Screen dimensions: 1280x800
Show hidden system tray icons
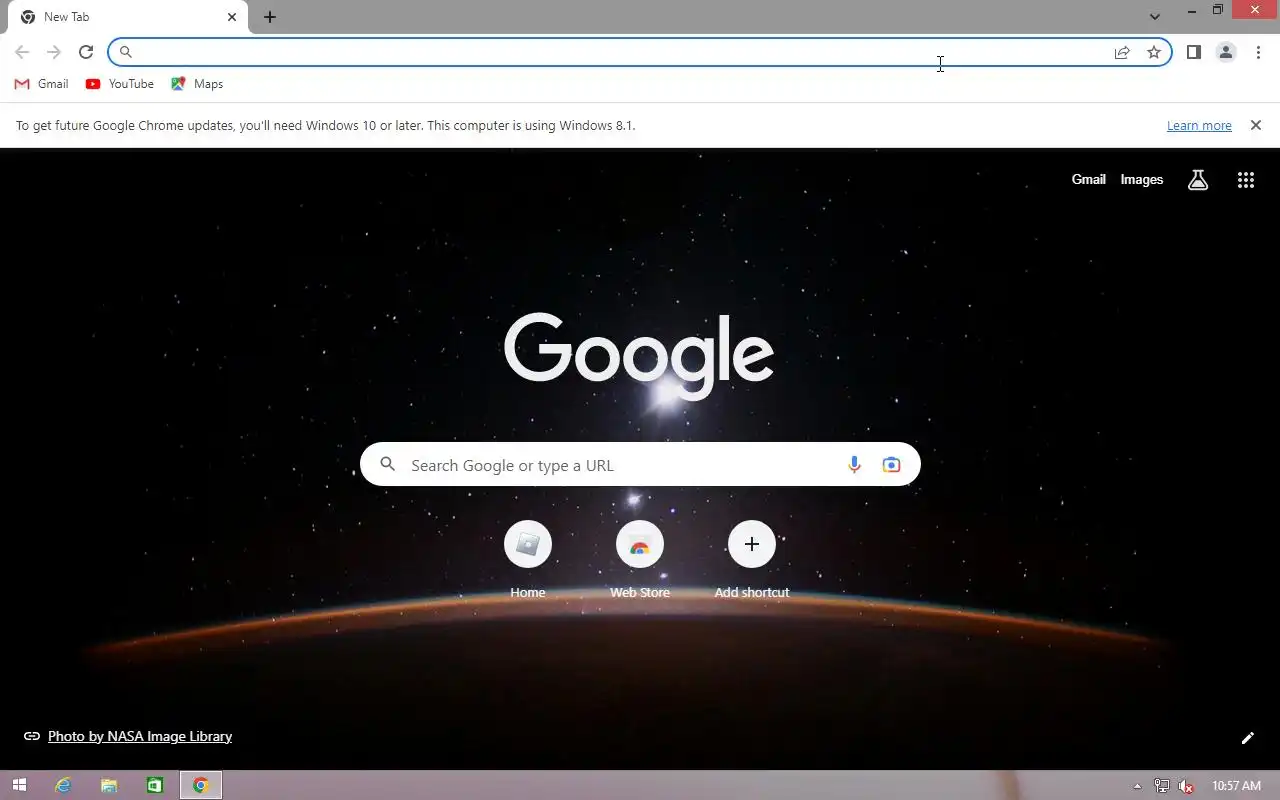(x=1137, y=786)
